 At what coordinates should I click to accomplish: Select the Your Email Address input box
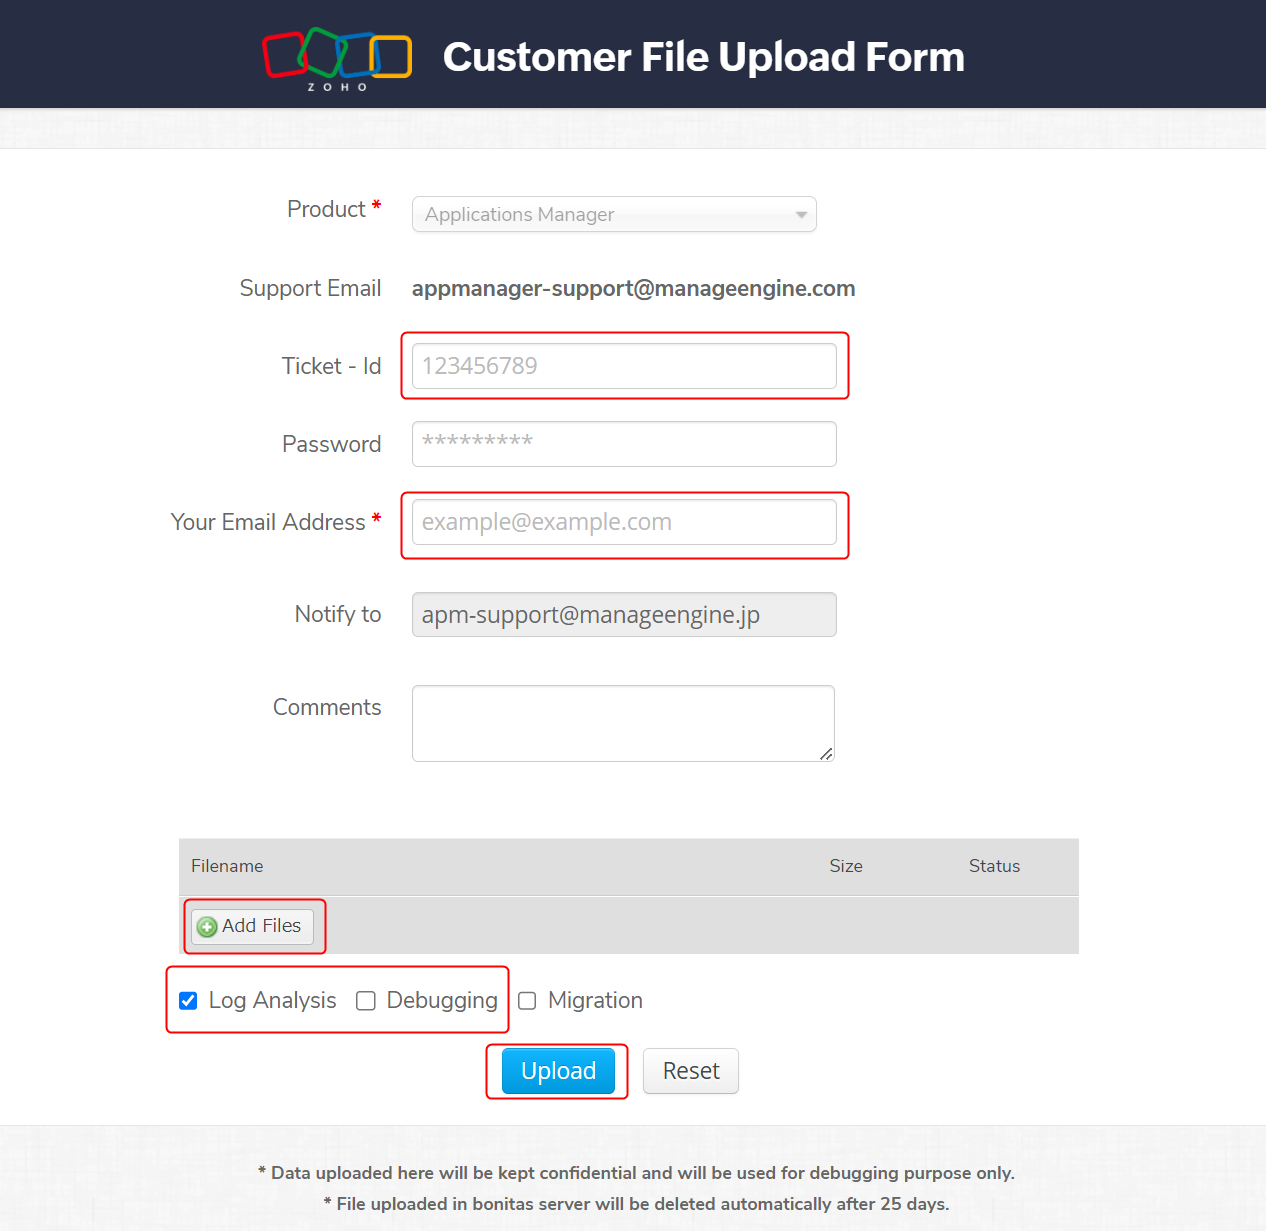[x=624, y=522]
